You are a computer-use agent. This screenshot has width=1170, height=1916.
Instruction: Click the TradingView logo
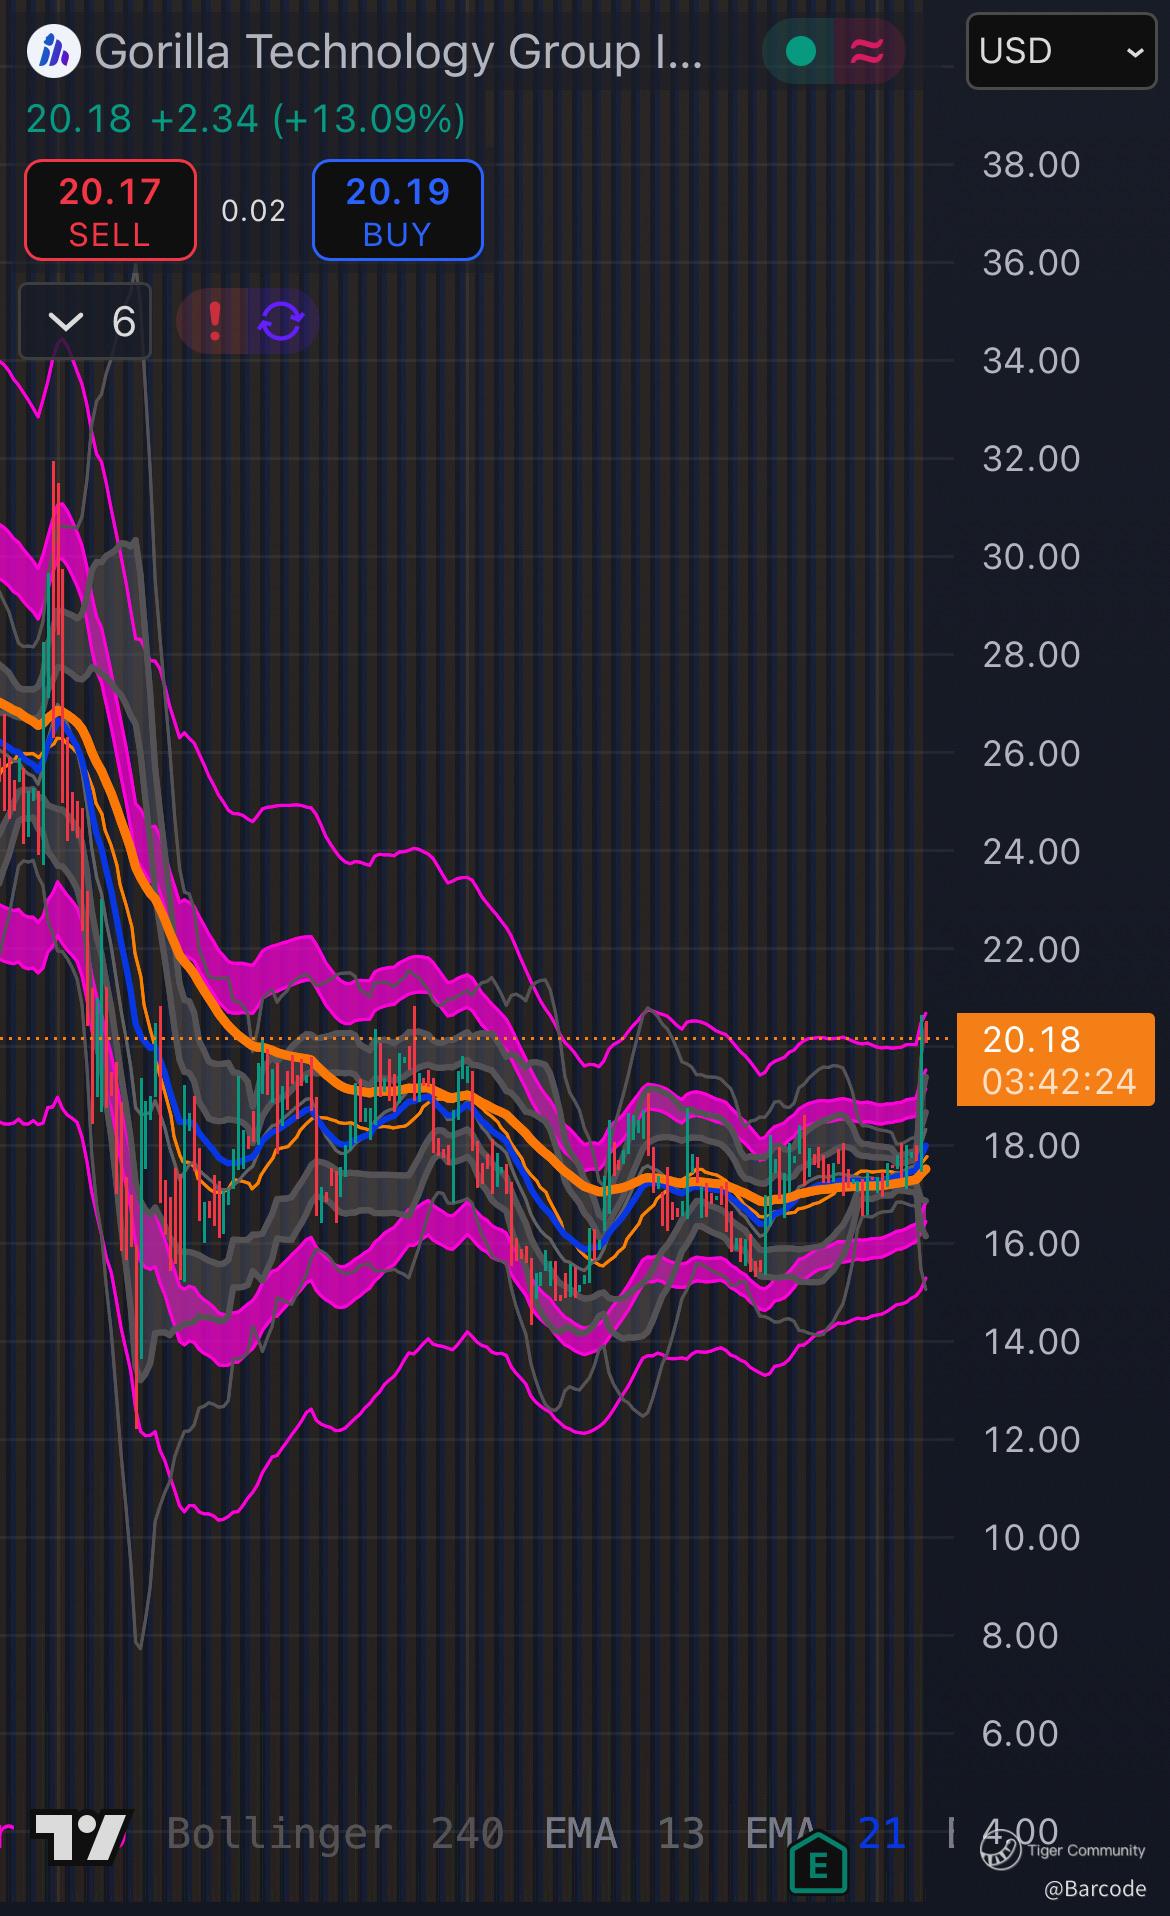click(82, 1836)
